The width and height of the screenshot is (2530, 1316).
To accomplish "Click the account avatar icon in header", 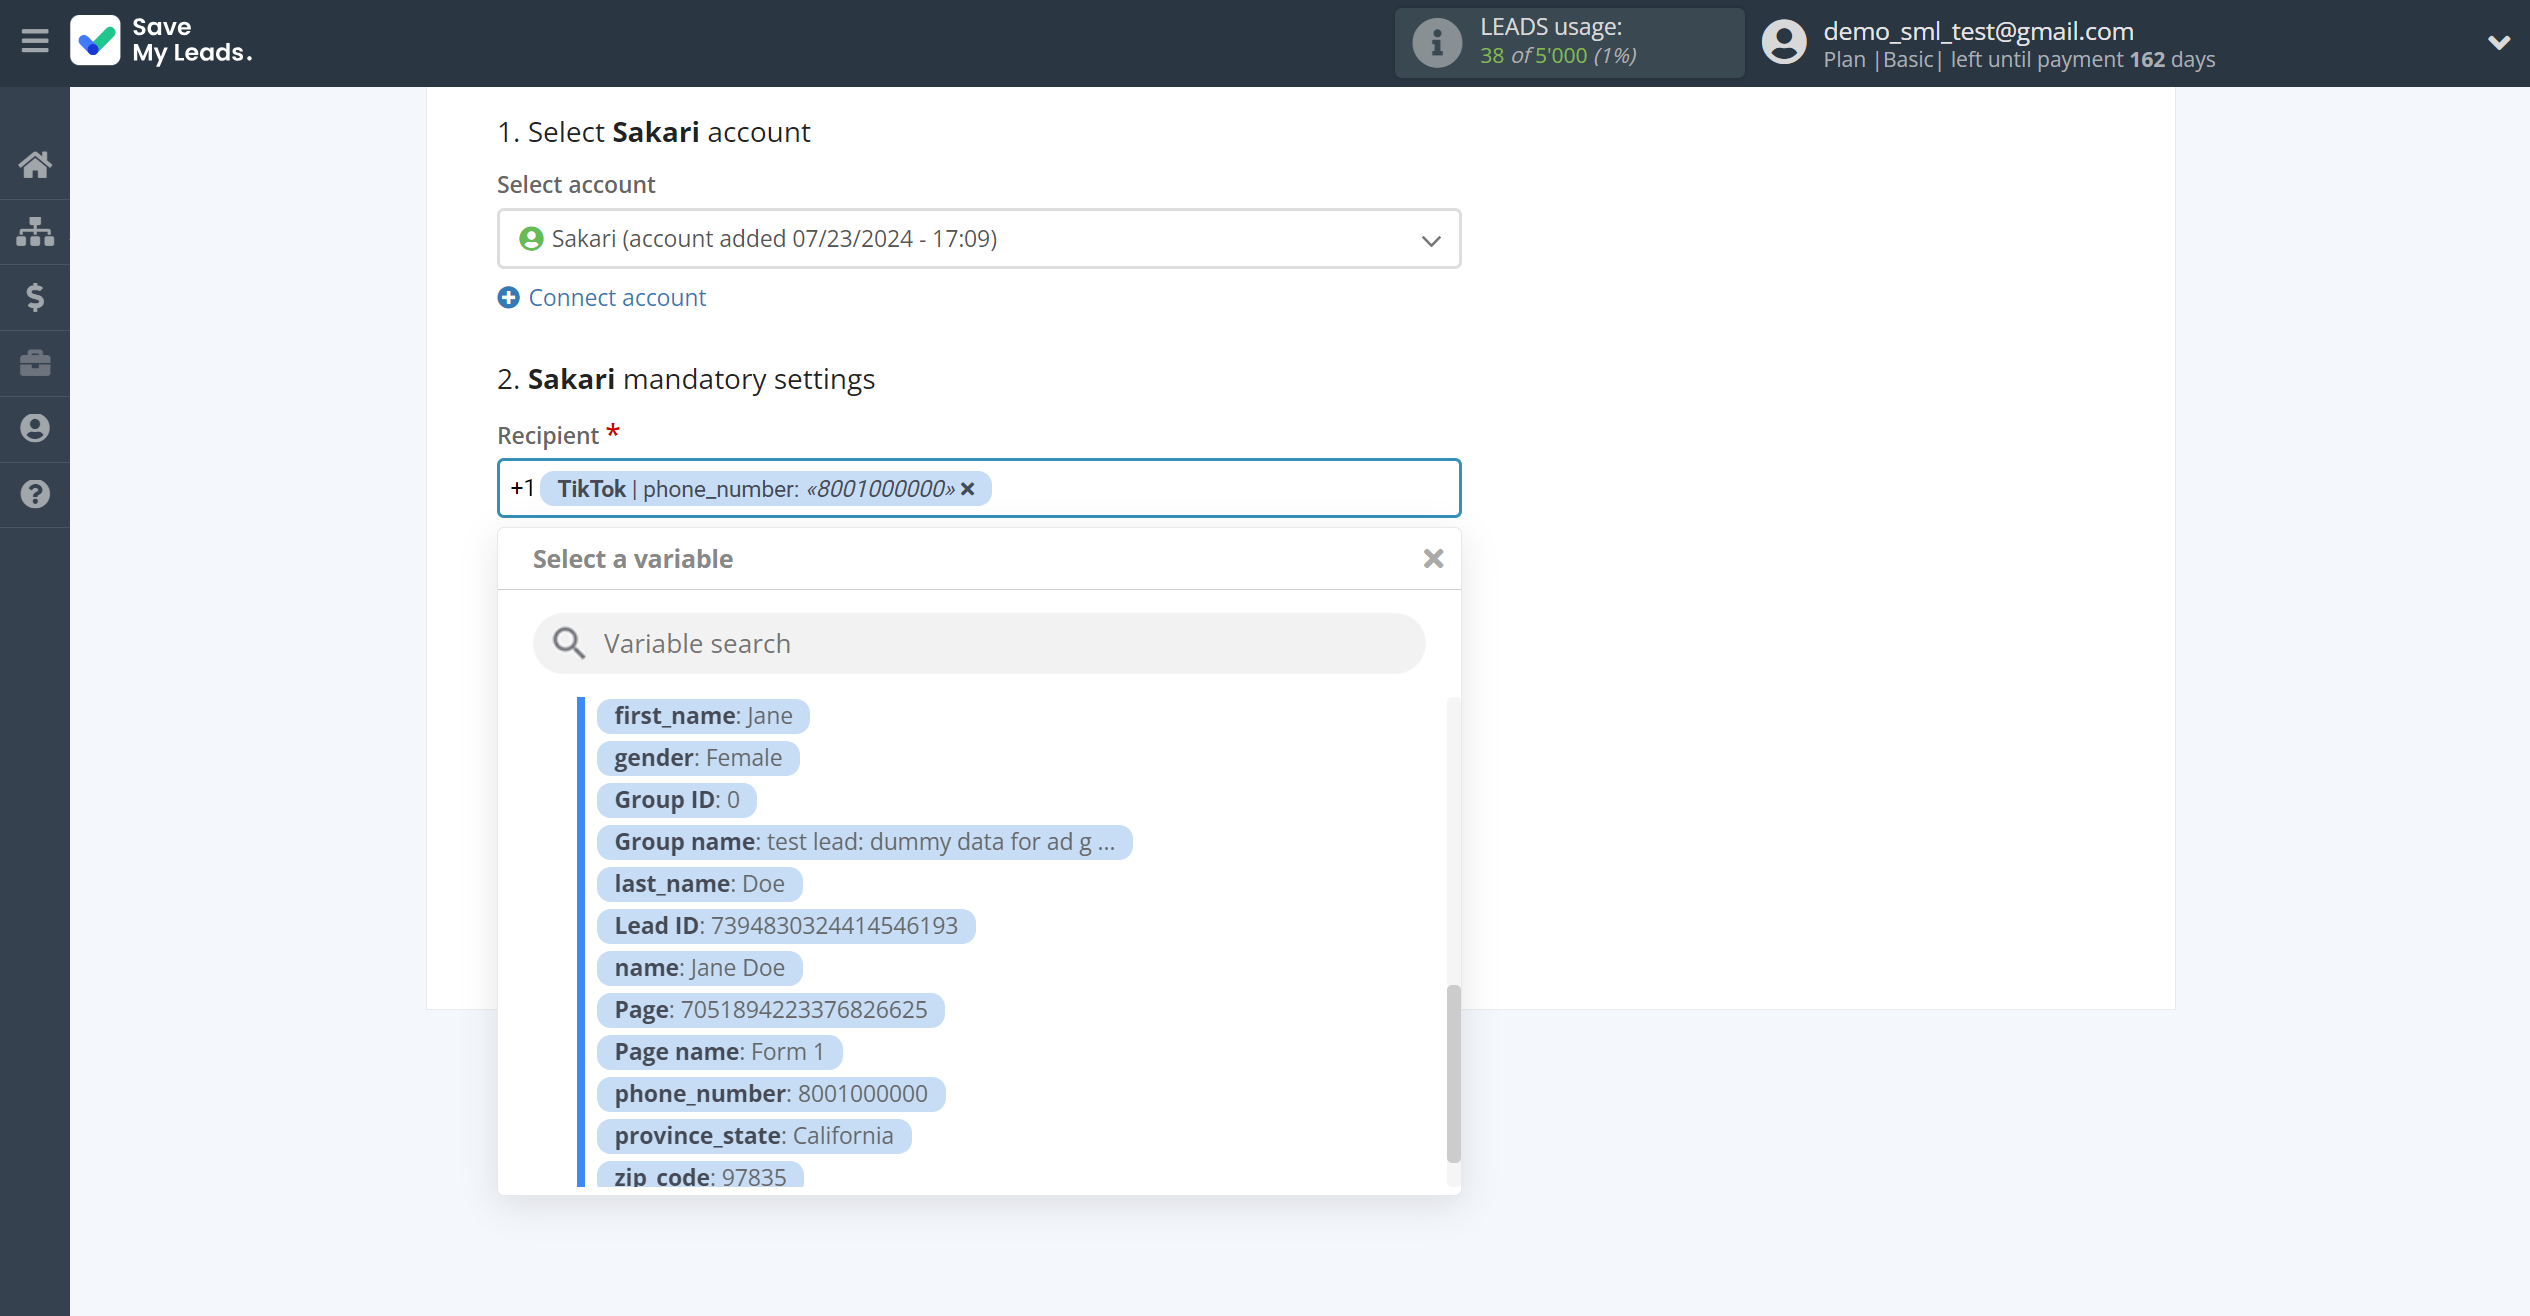I will click(1784, 43).
